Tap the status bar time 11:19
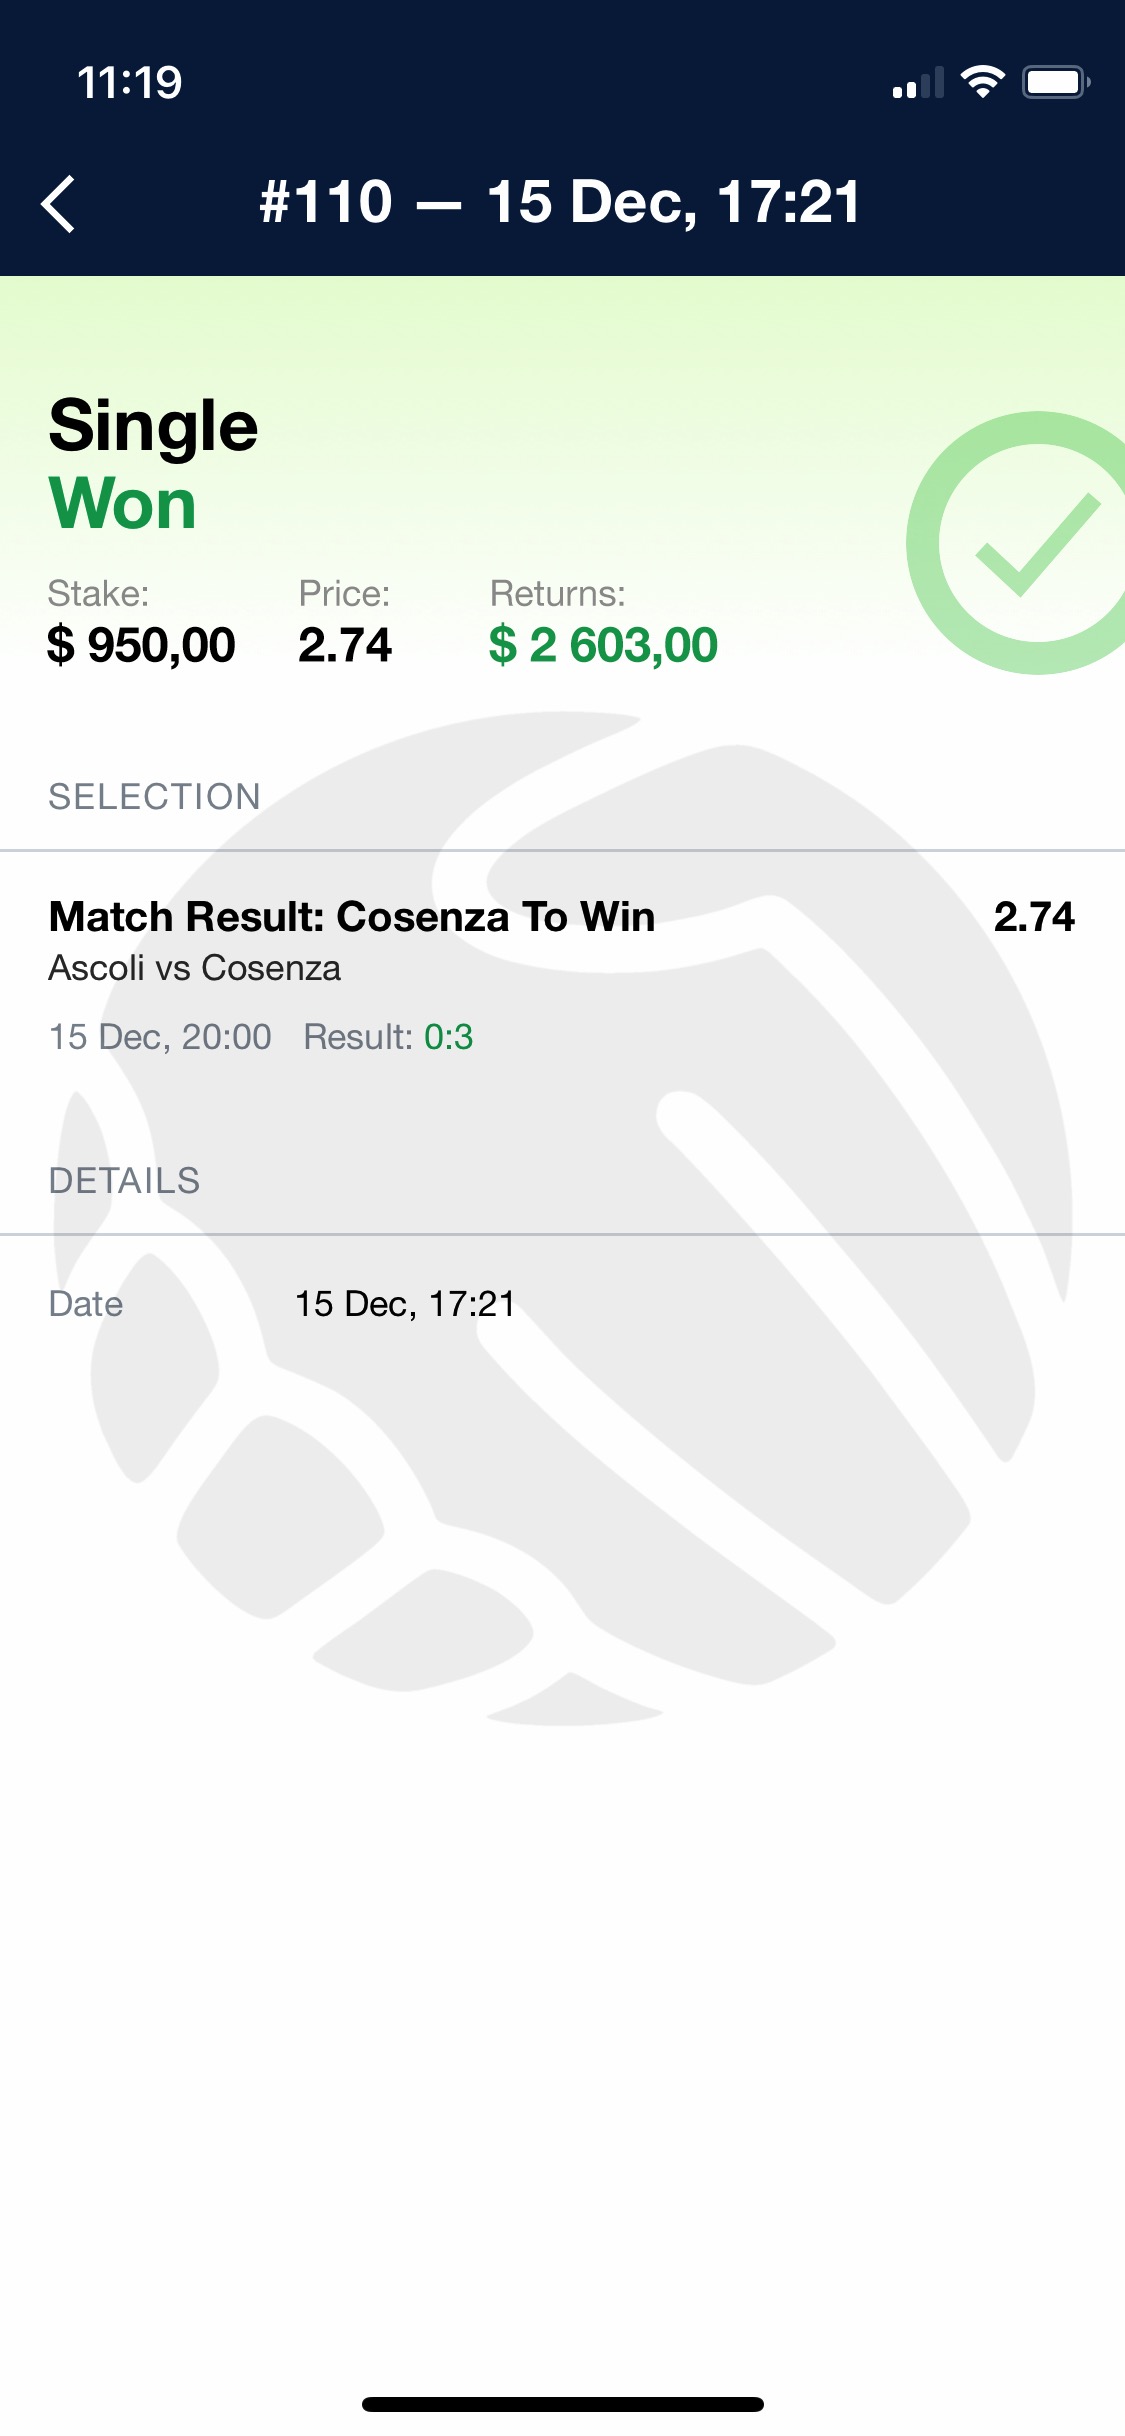Image resolution: width=1125 pixels, height=2436 pixels. (x=130, y=82)
